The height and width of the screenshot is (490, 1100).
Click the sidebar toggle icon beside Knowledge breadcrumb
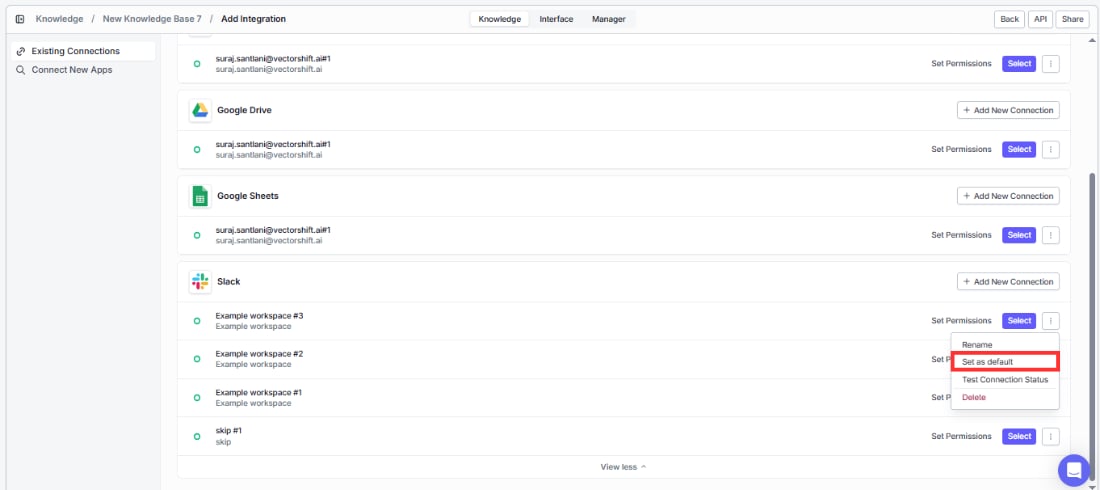(20, 19)
